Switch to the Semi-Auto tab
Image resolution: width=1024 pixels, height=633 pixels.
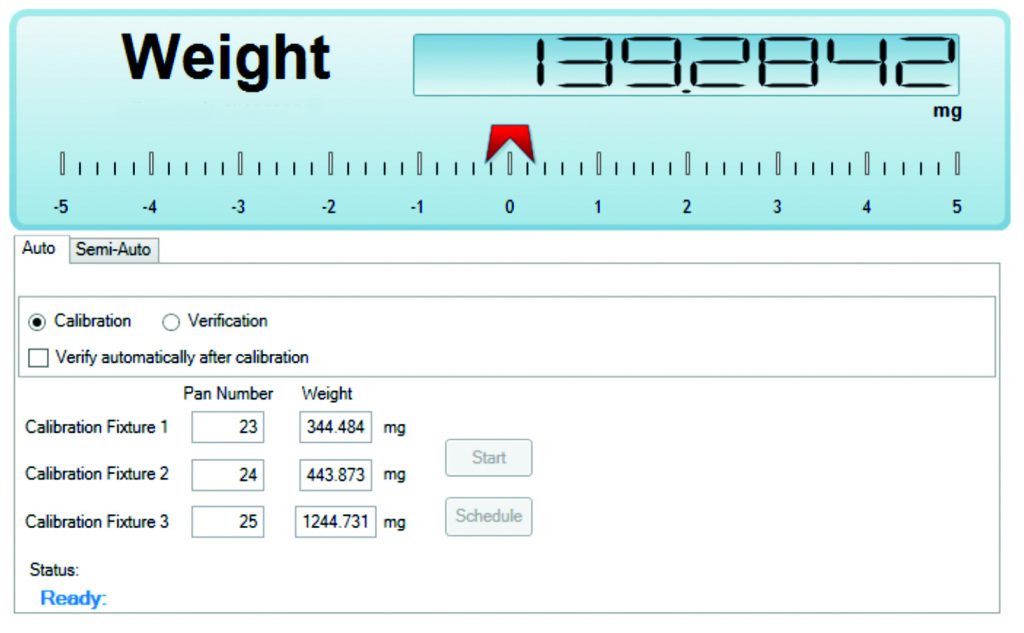pos(113,250)
